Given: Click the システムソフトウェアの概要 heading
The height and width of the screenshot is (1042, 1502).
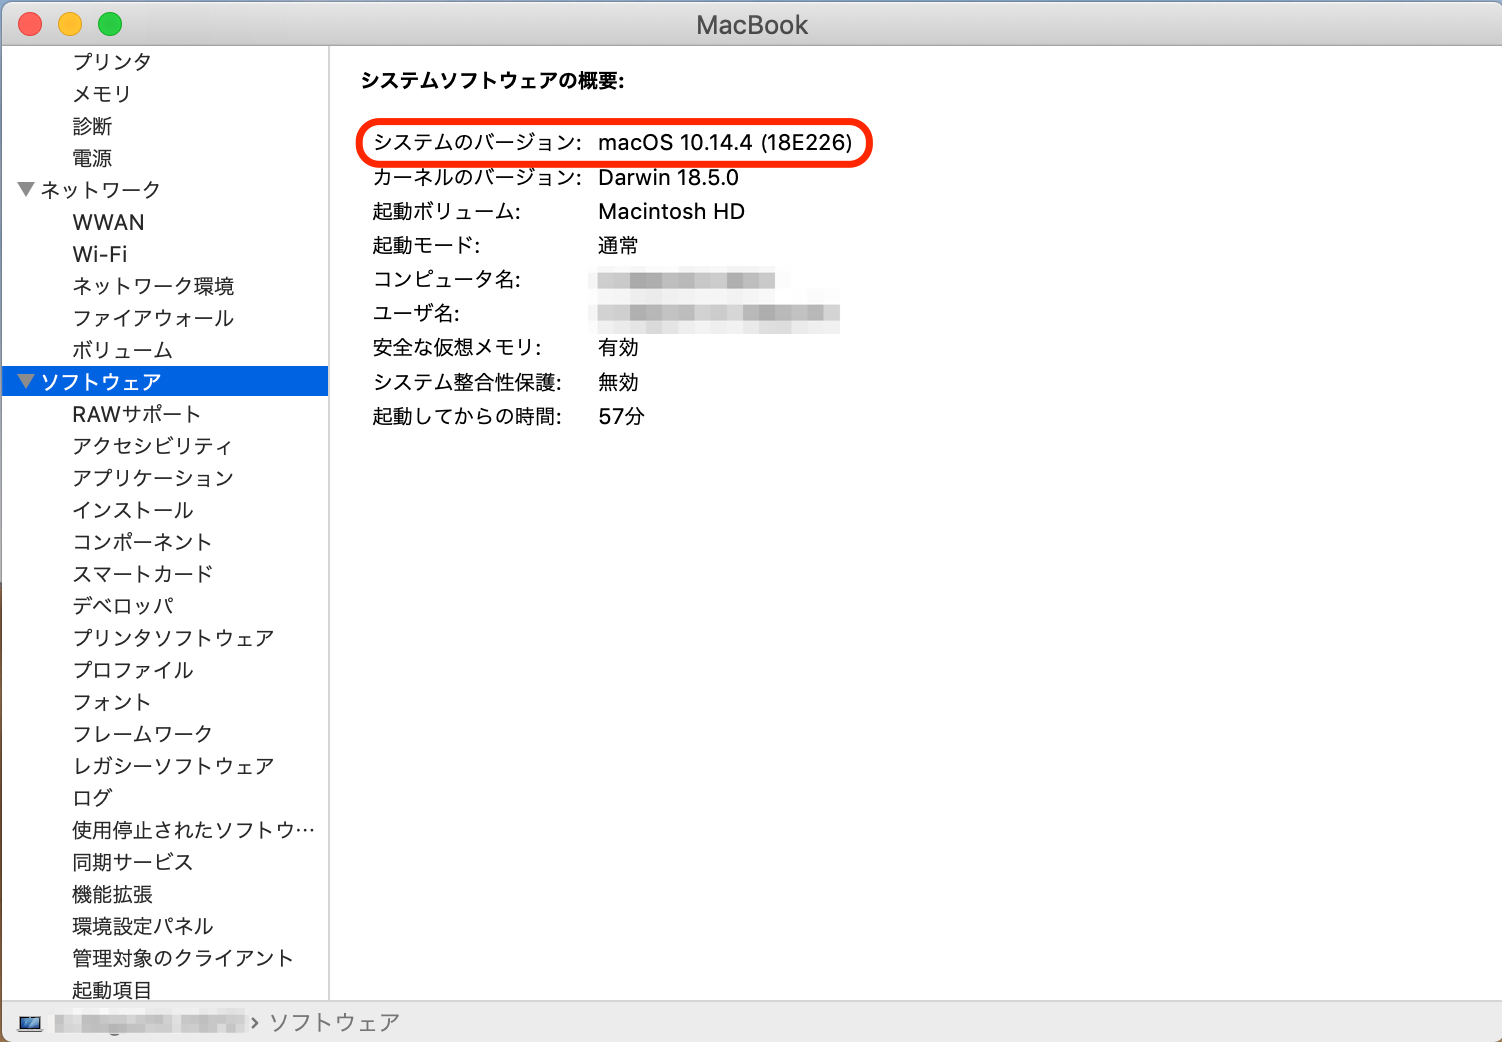Looking at the screenshot, I should tap(492, 80).
